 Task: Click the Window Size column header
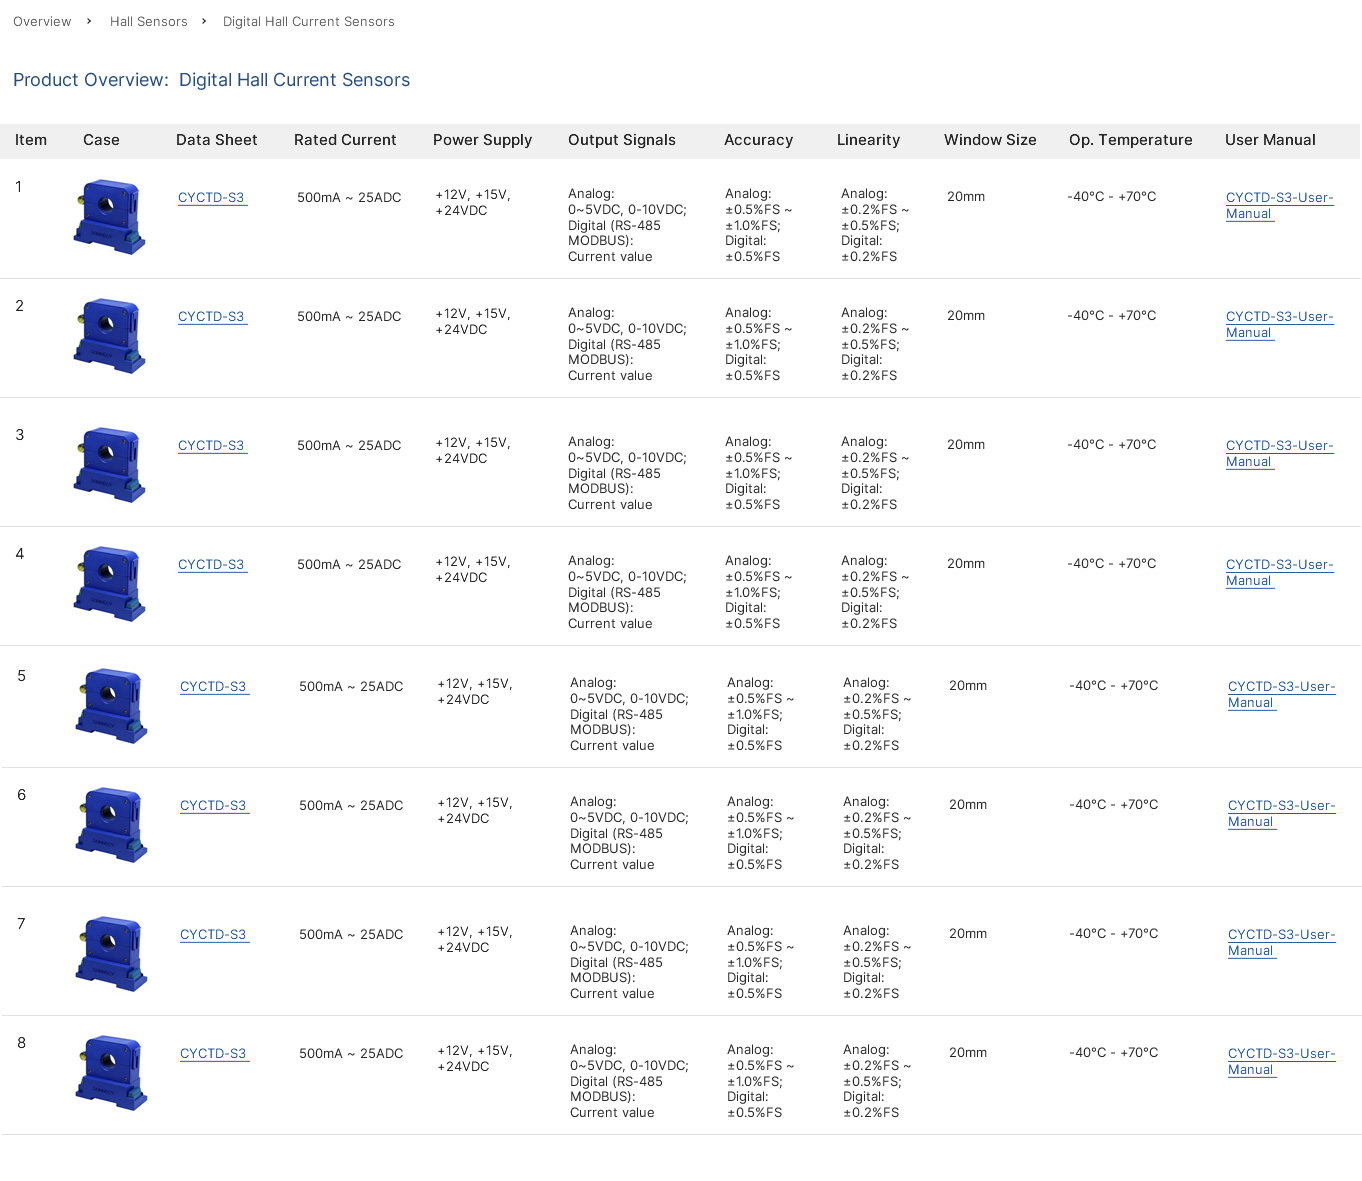click(x=989, y=140)
